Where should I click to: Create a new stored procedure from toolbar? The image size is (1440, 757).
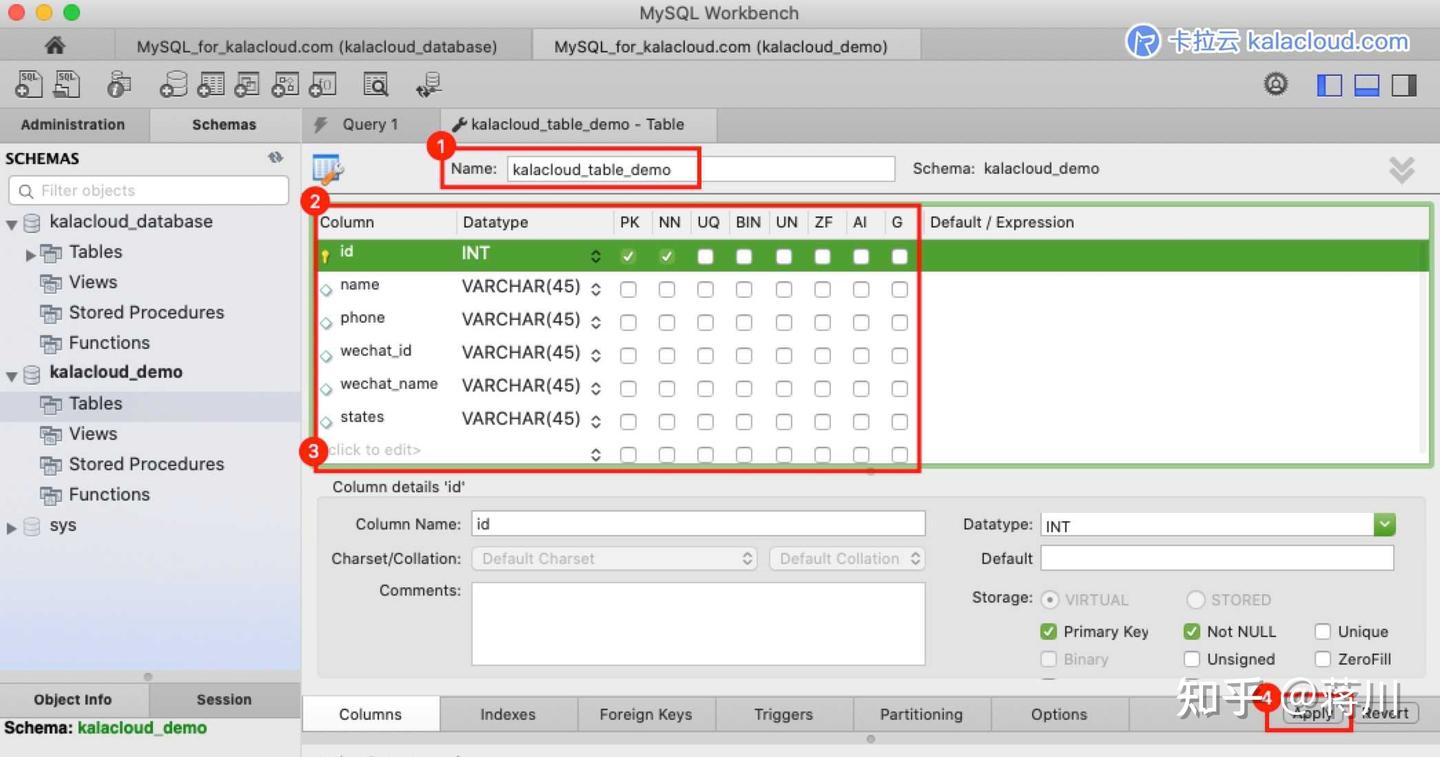point(284,84)
